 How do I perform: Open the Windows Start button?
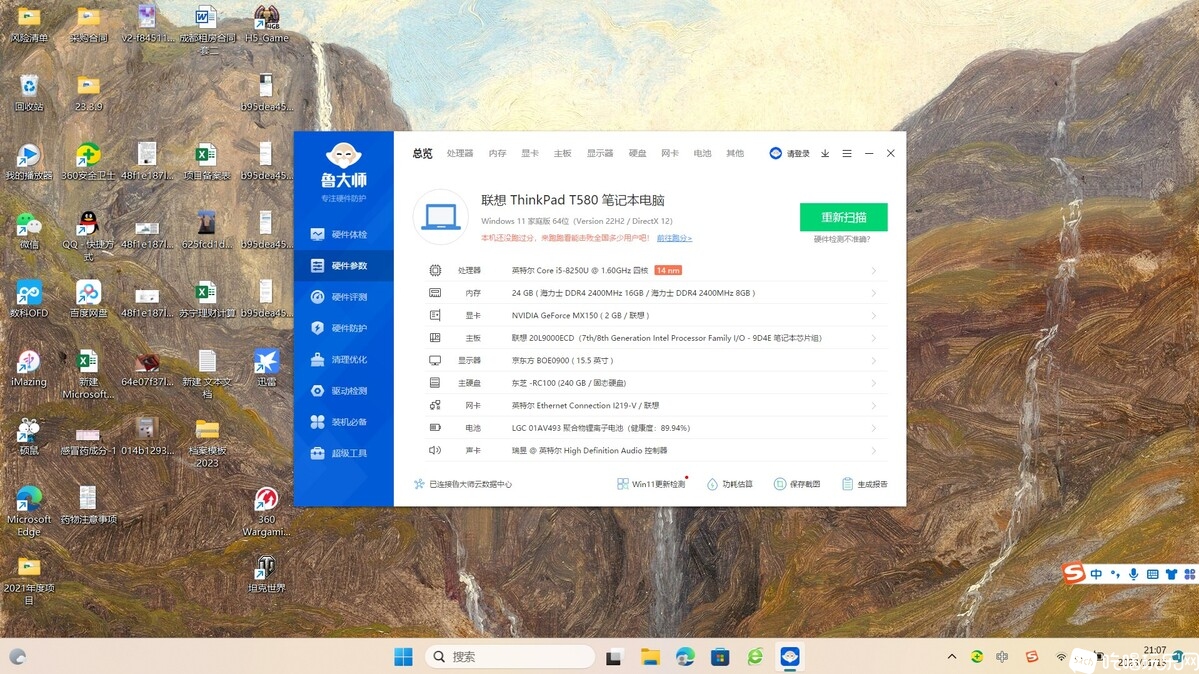tap(403, 656)
